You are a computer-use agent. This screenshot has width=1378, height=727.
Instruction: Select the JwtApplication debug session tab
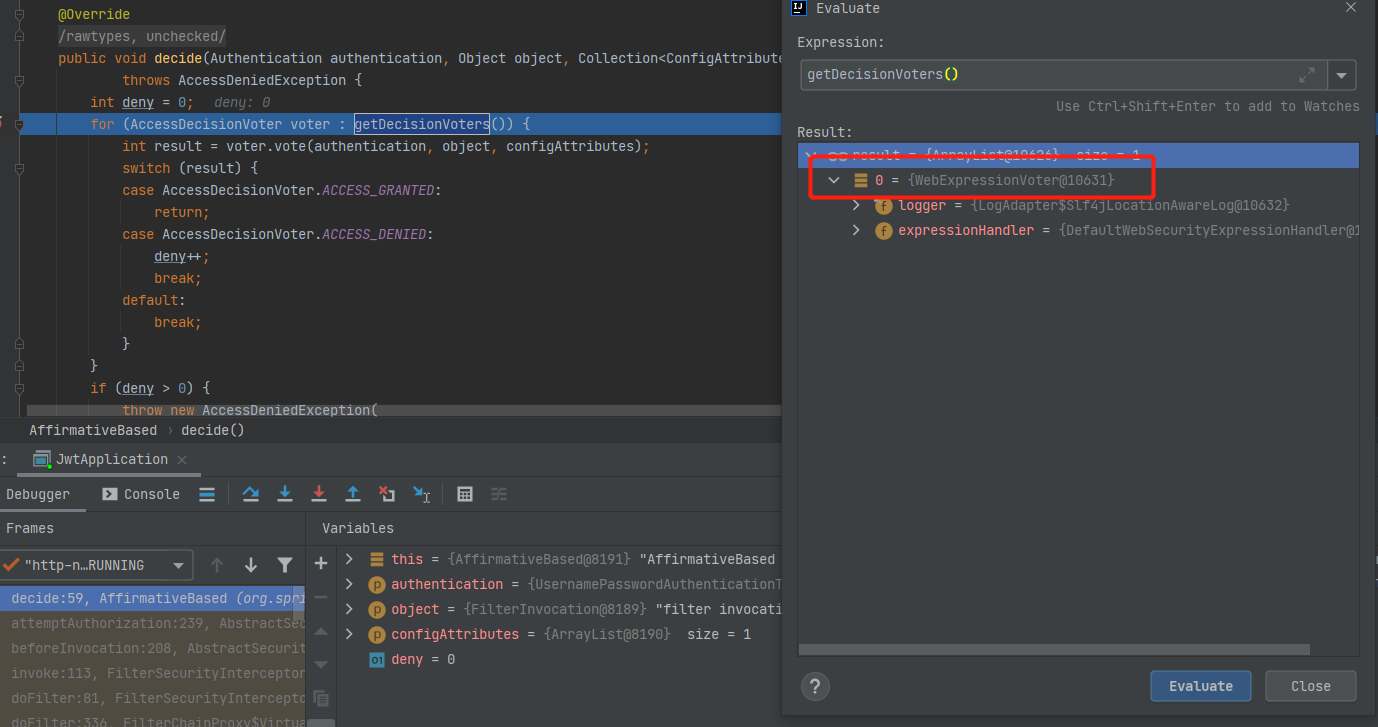pyautogui.click(x=111, y=459)
